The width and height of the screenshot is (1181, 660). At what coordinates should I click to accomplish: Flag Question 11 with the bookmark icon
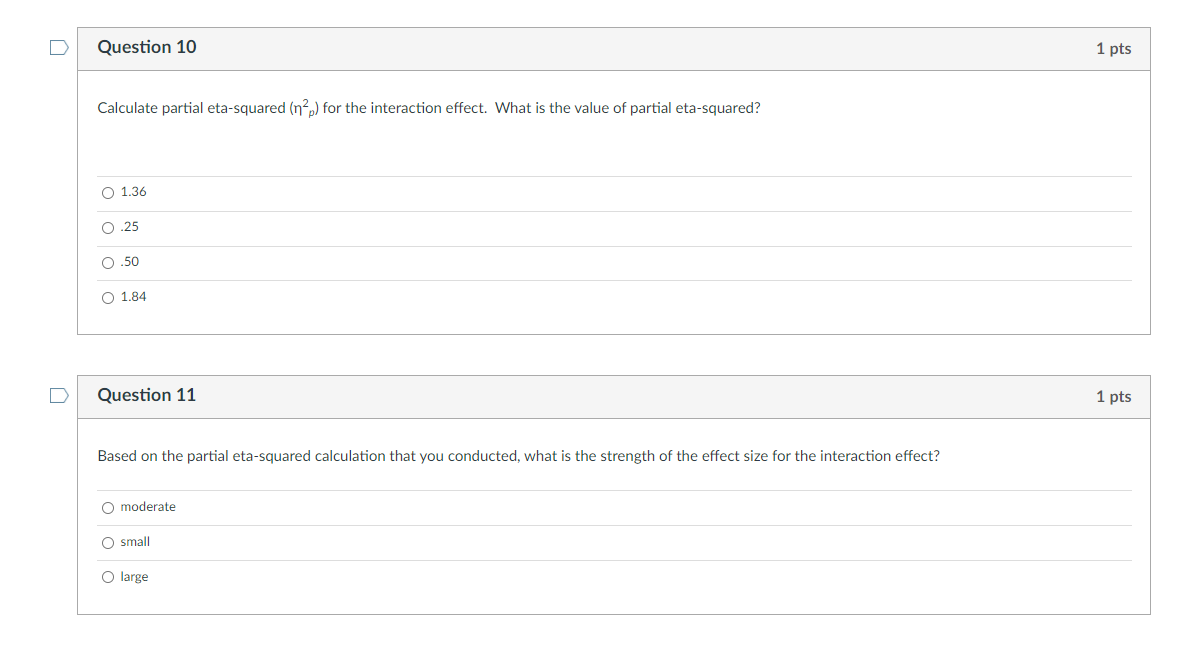pos(59,396)
